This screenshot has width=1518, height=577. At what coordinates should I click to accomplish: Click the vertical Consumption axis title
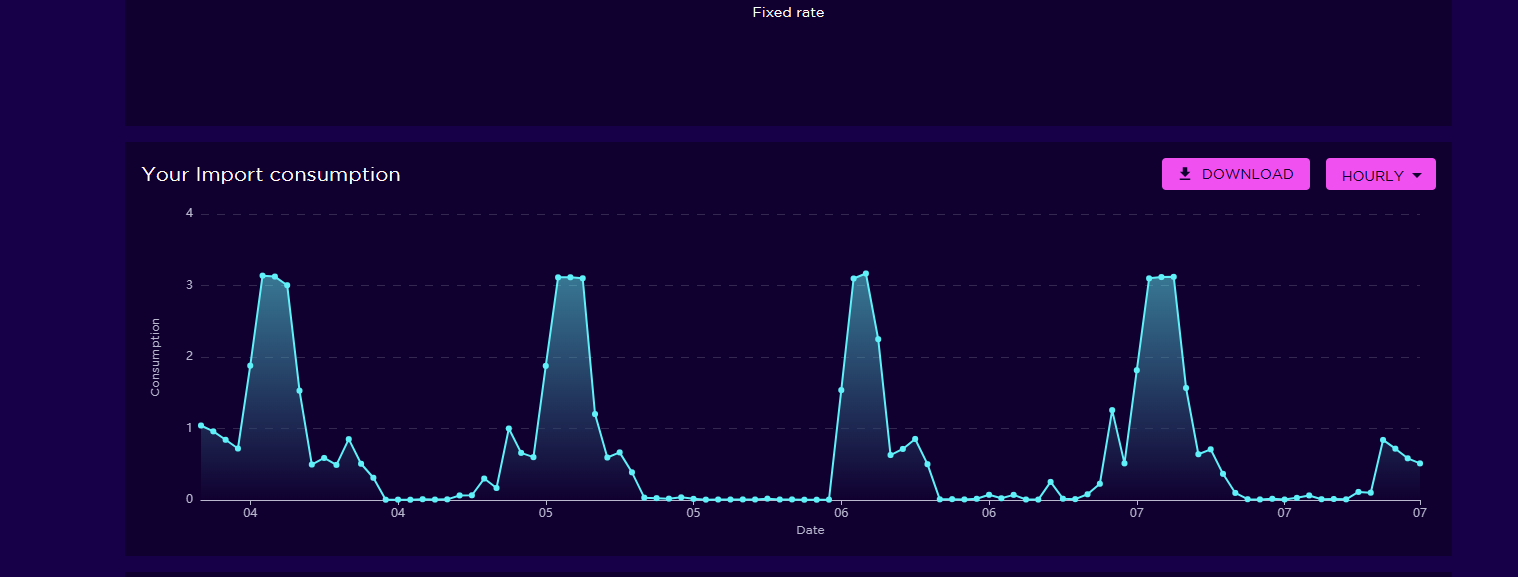point(155,357)
